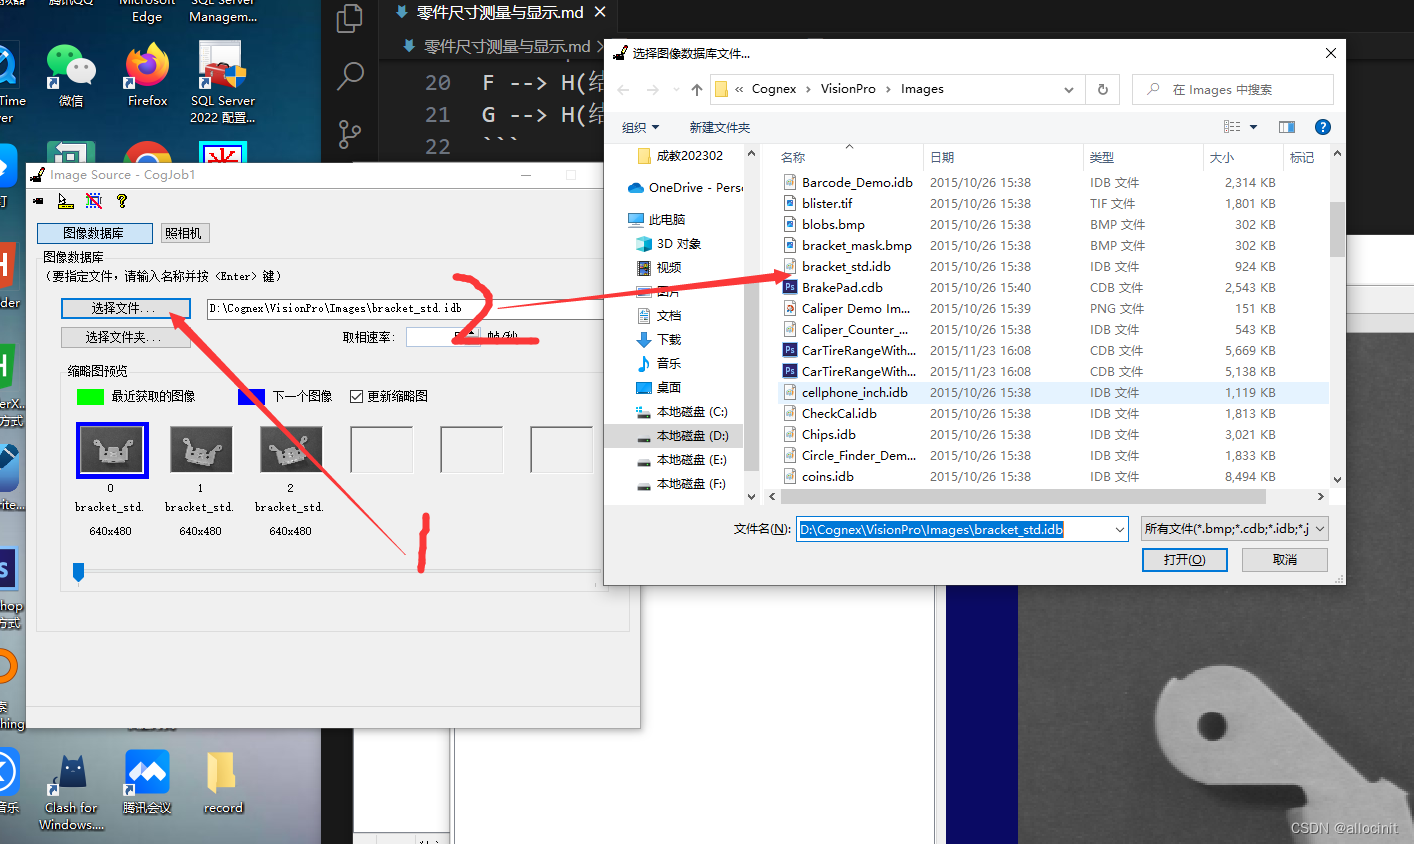Click the calibration ruler icon in Image Source toolbar

pyautogui.click(x=65, y=202)
